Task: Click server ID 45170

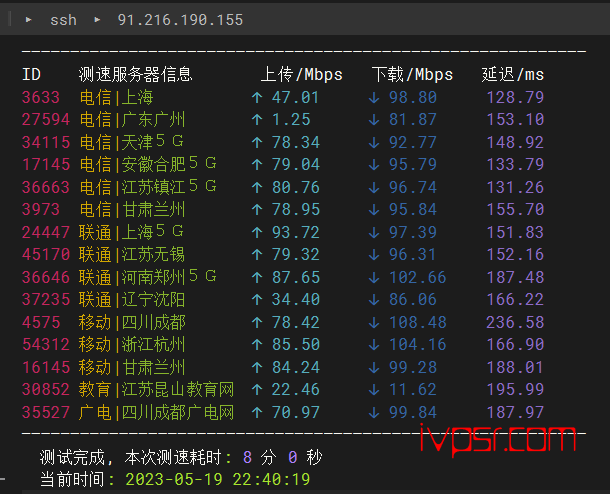Action: click(46, 255)
